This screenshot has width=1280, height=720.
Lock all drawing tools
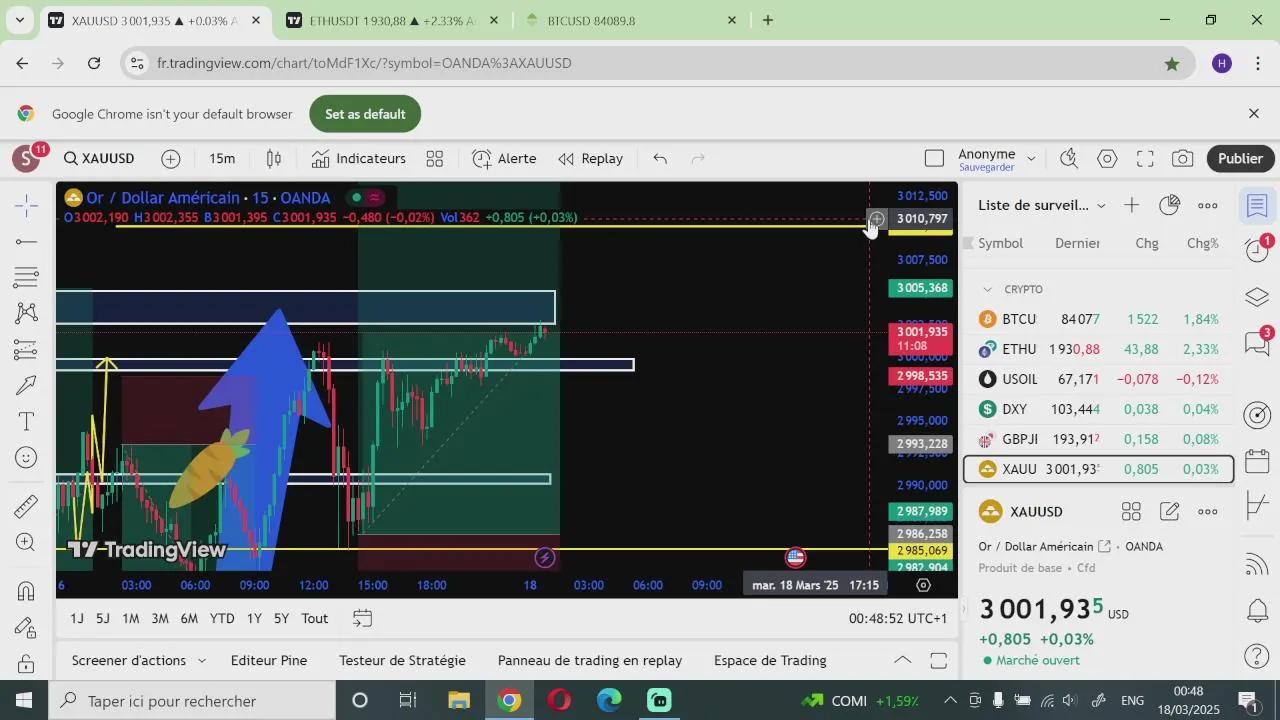(x=27, y=664)
